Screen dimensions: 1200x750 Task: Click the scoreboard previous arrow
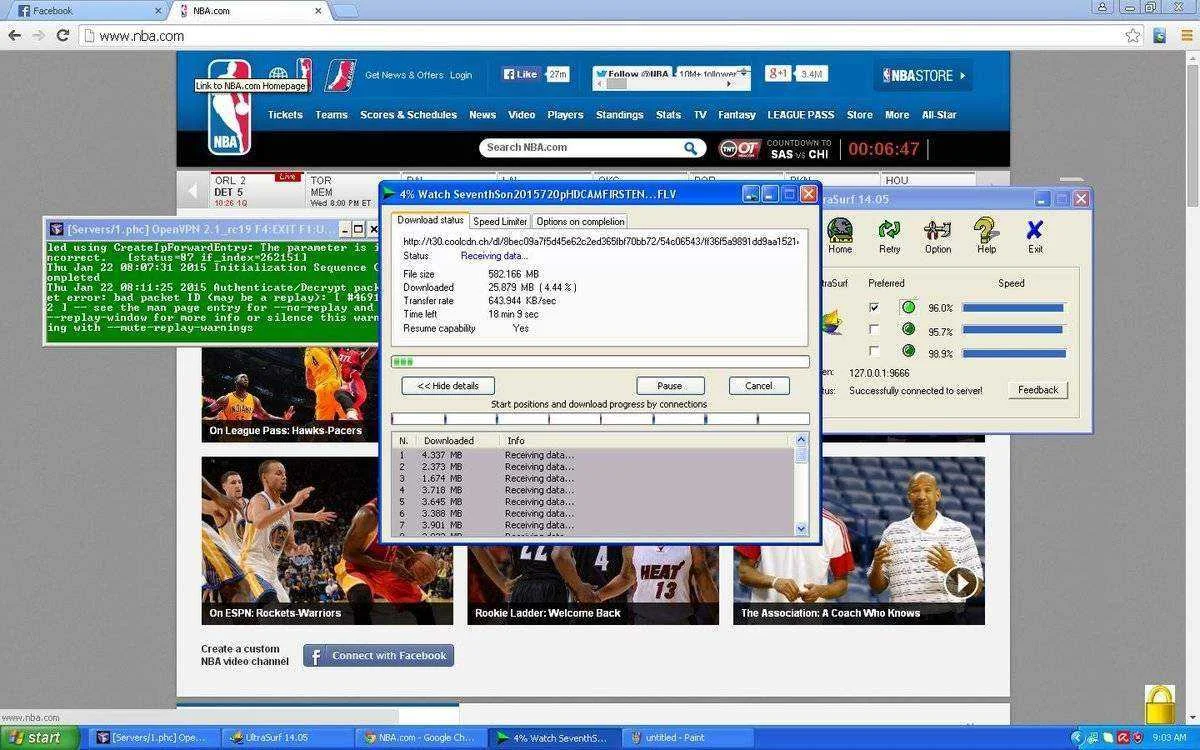(192, 189)
